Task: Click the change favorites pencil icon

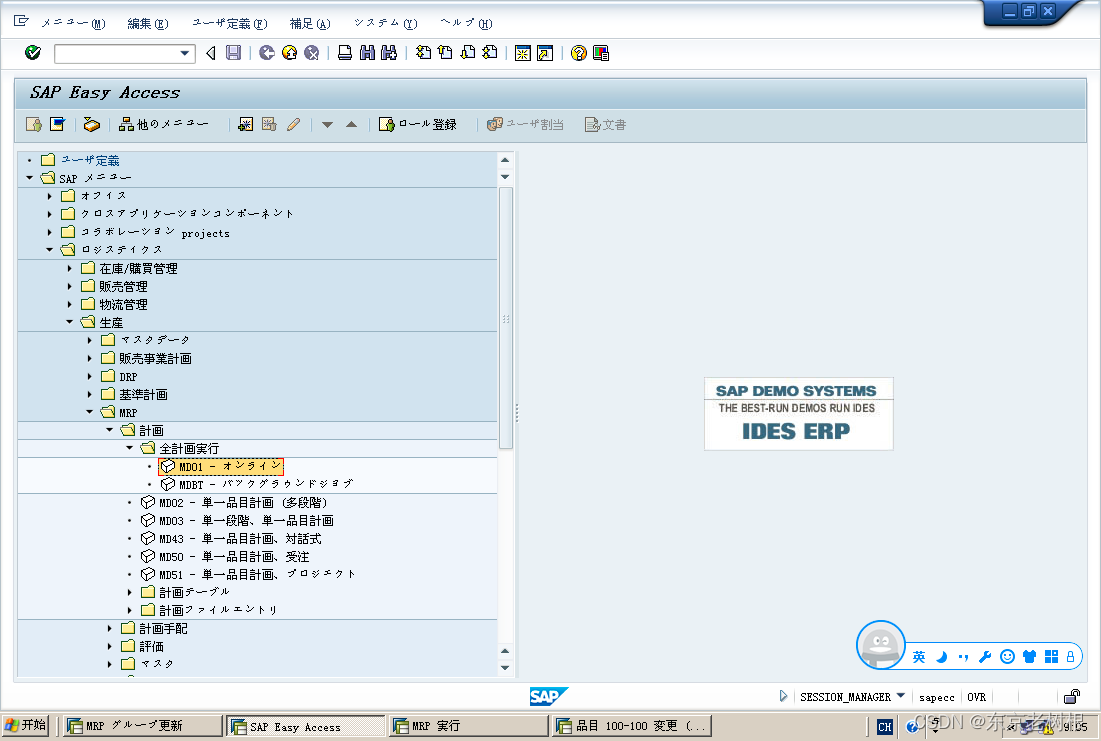Action: pos(294,124)
